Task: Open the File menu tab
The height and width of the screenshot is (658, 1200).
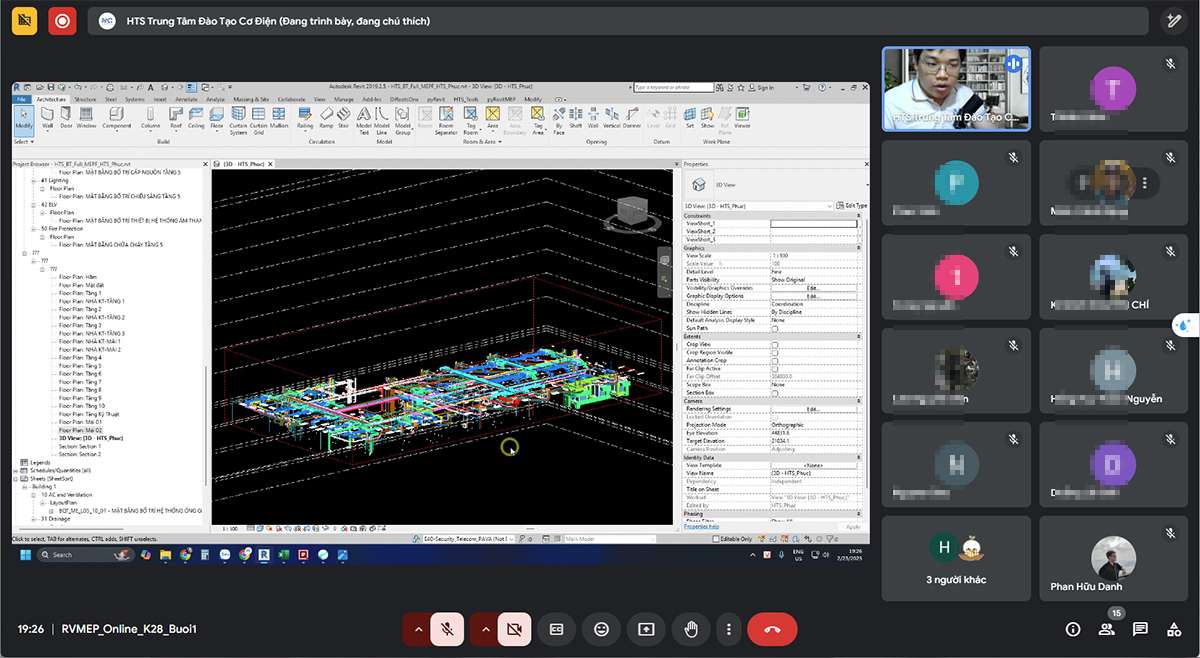Action: coord(21,99)
